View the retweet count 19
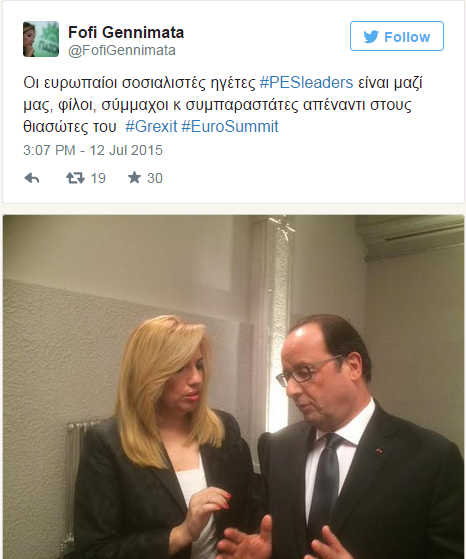 (98, 178)
